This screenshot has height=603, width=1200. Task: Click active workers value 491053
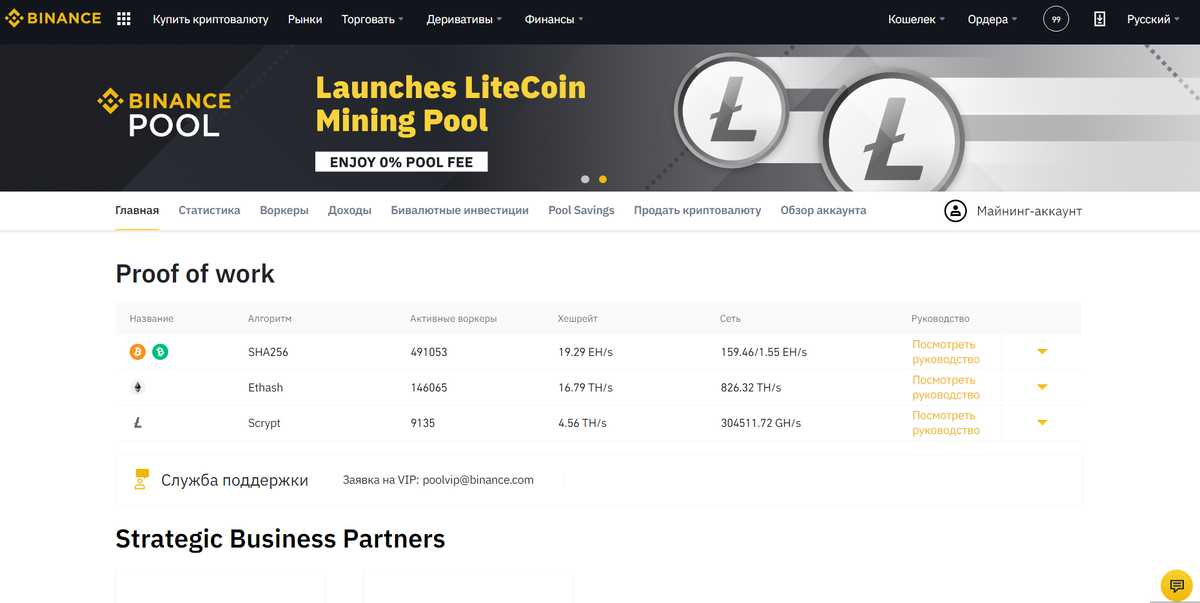coord(429,352)
